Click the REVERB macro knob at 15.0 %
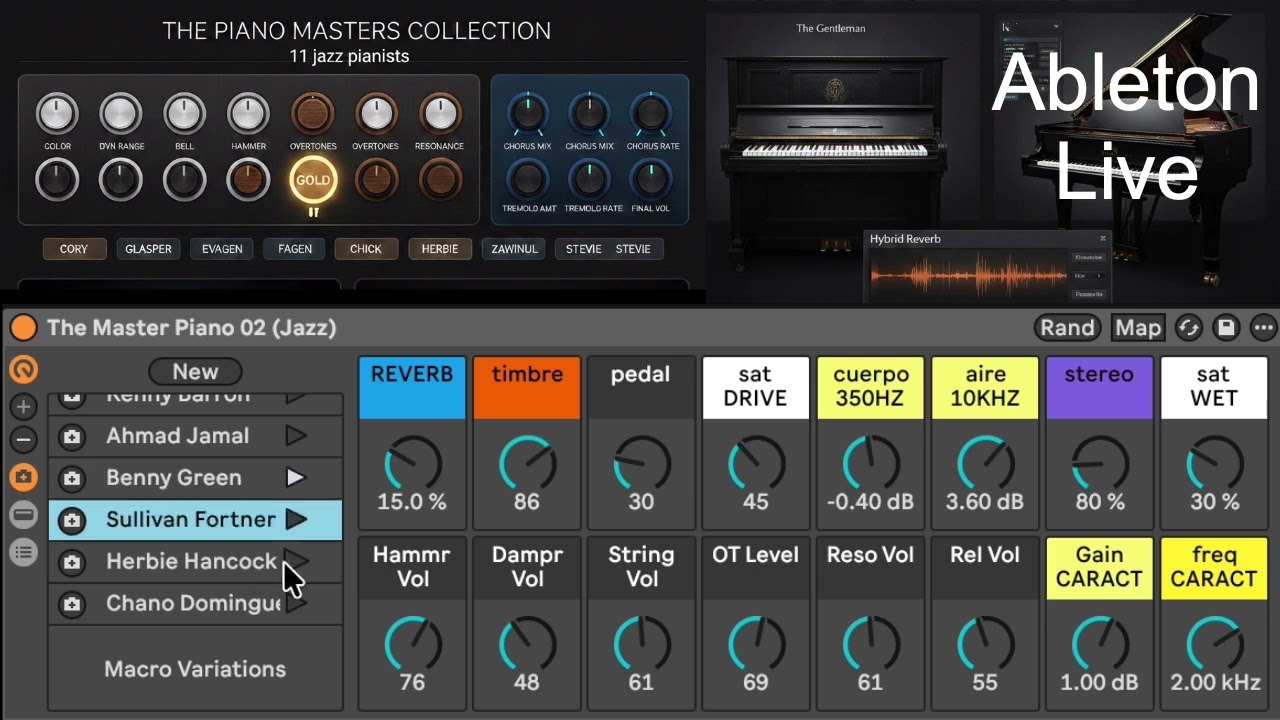The width and height of the screenshot is (1280, 720). pyautogui.click(x=412, y=464)
